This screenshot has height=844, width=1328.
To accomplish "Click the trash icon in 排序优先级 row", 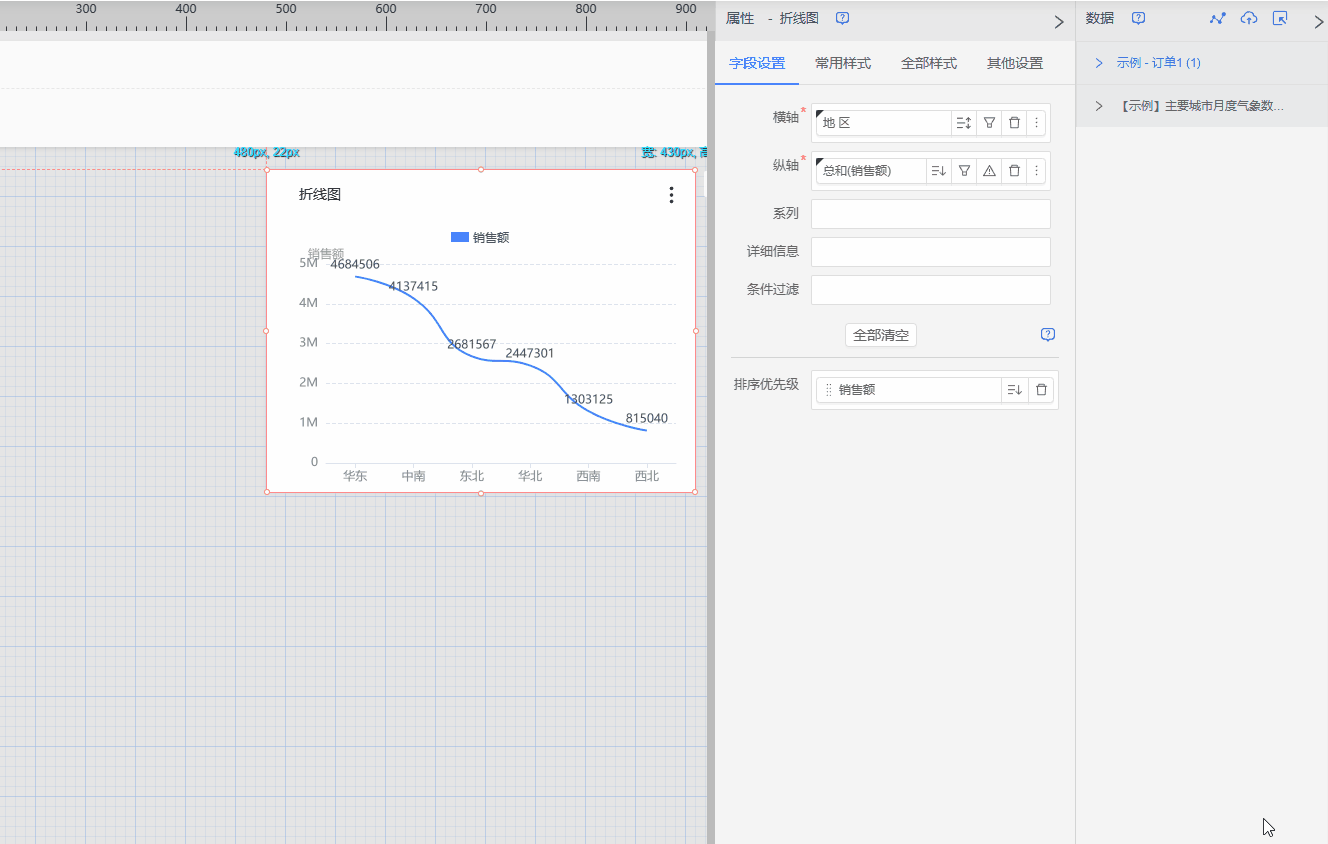I will 1041,390.
